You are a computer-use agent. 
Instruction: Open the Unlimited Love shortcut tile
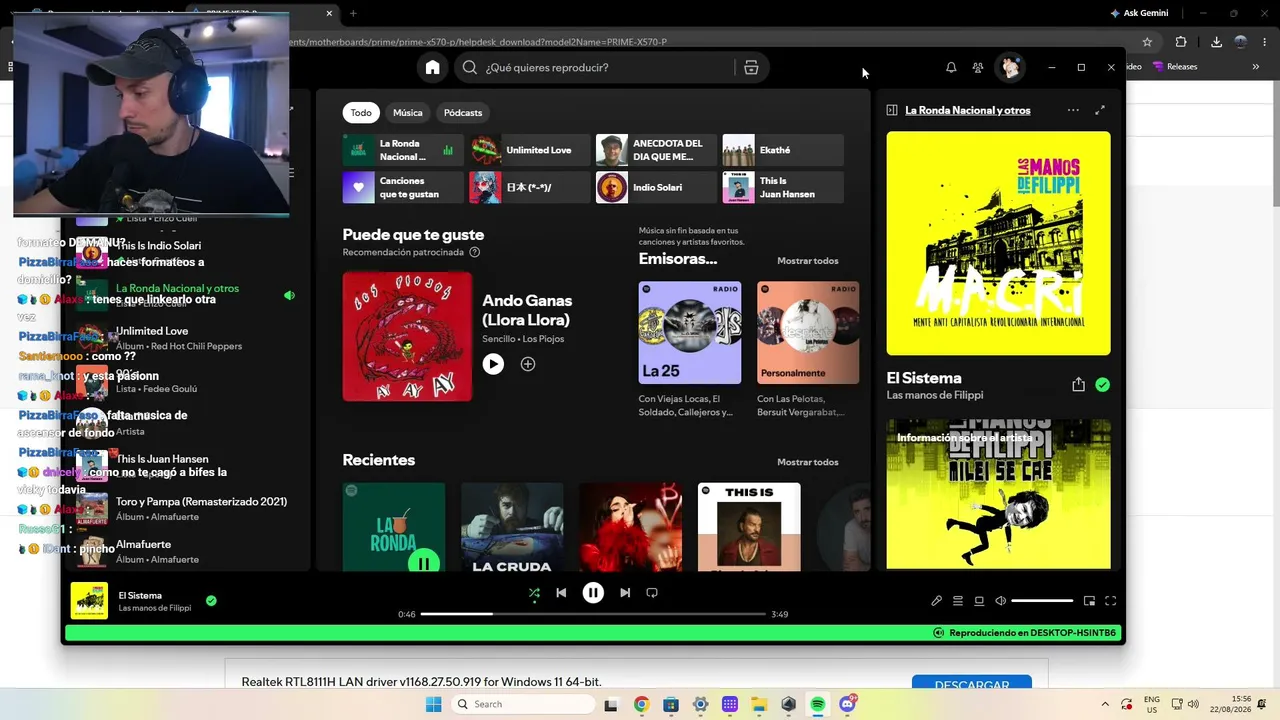(x=530, y=150)
